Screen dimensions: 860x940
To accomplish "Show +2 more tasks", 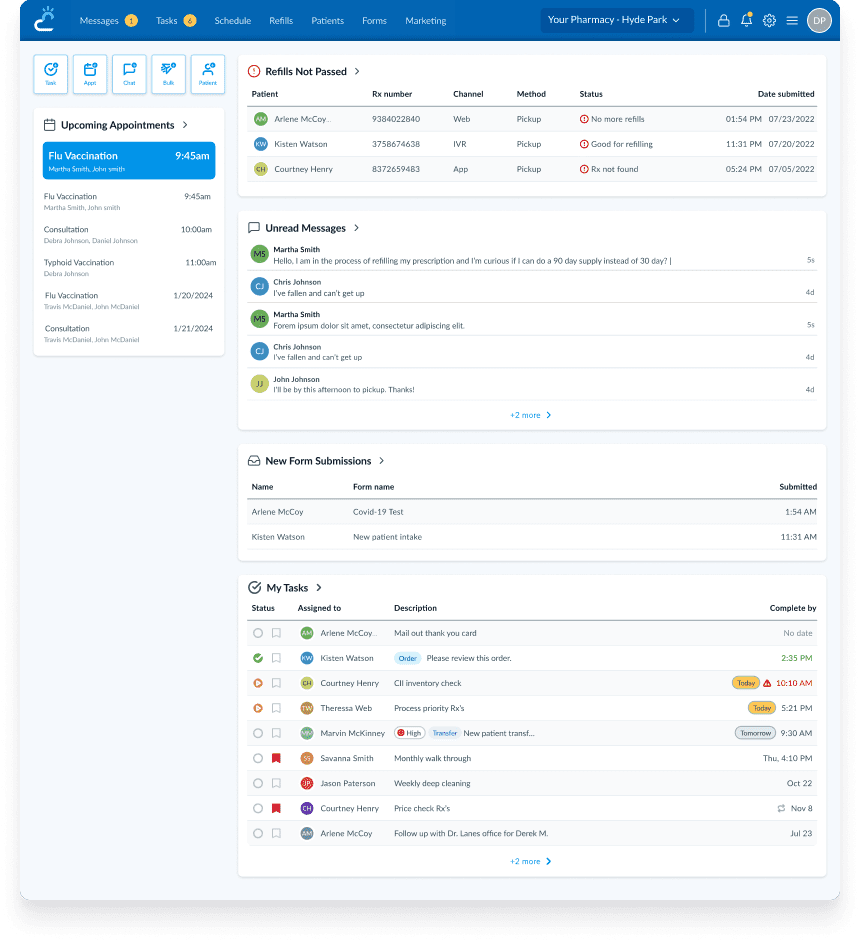I will tap(530, 861).
